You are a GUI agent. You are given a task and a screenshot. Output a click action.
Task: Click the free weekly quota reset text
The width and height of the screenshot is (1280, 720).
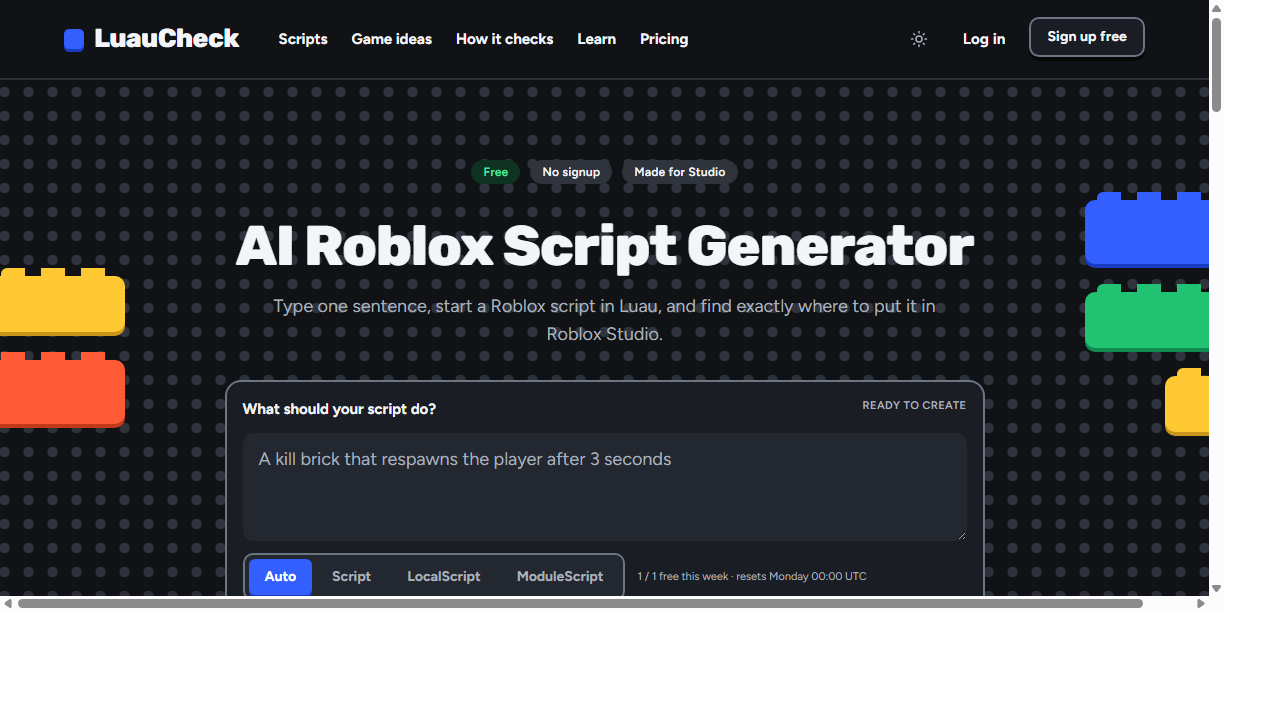[x=752, y=576]
